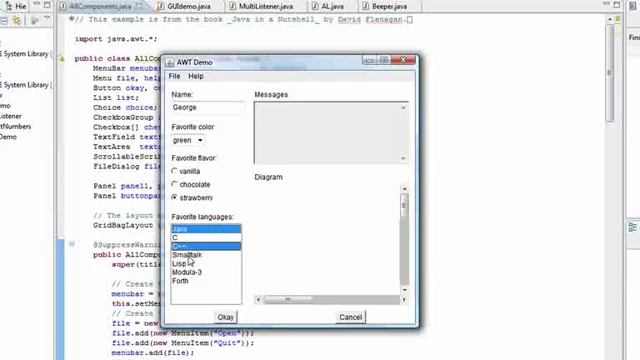
Task: Click Diagram horizontal scroll right arrow
Action: 404,300
